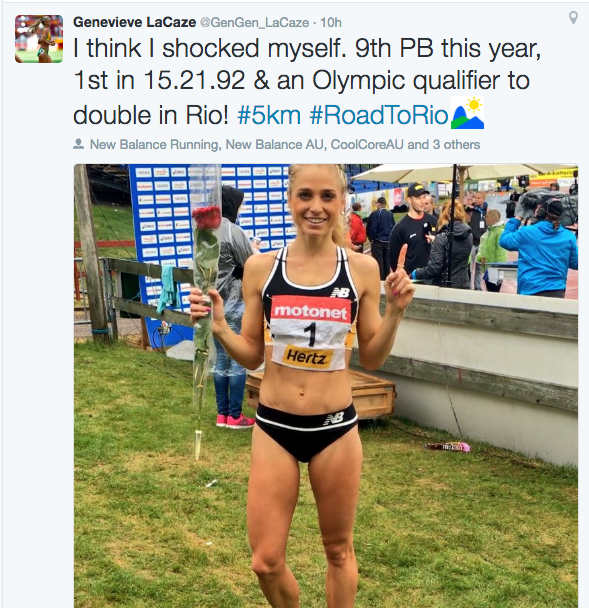Click the motonet race bib in photo
The width and height of the screenshot is (589, 608).
310,333
